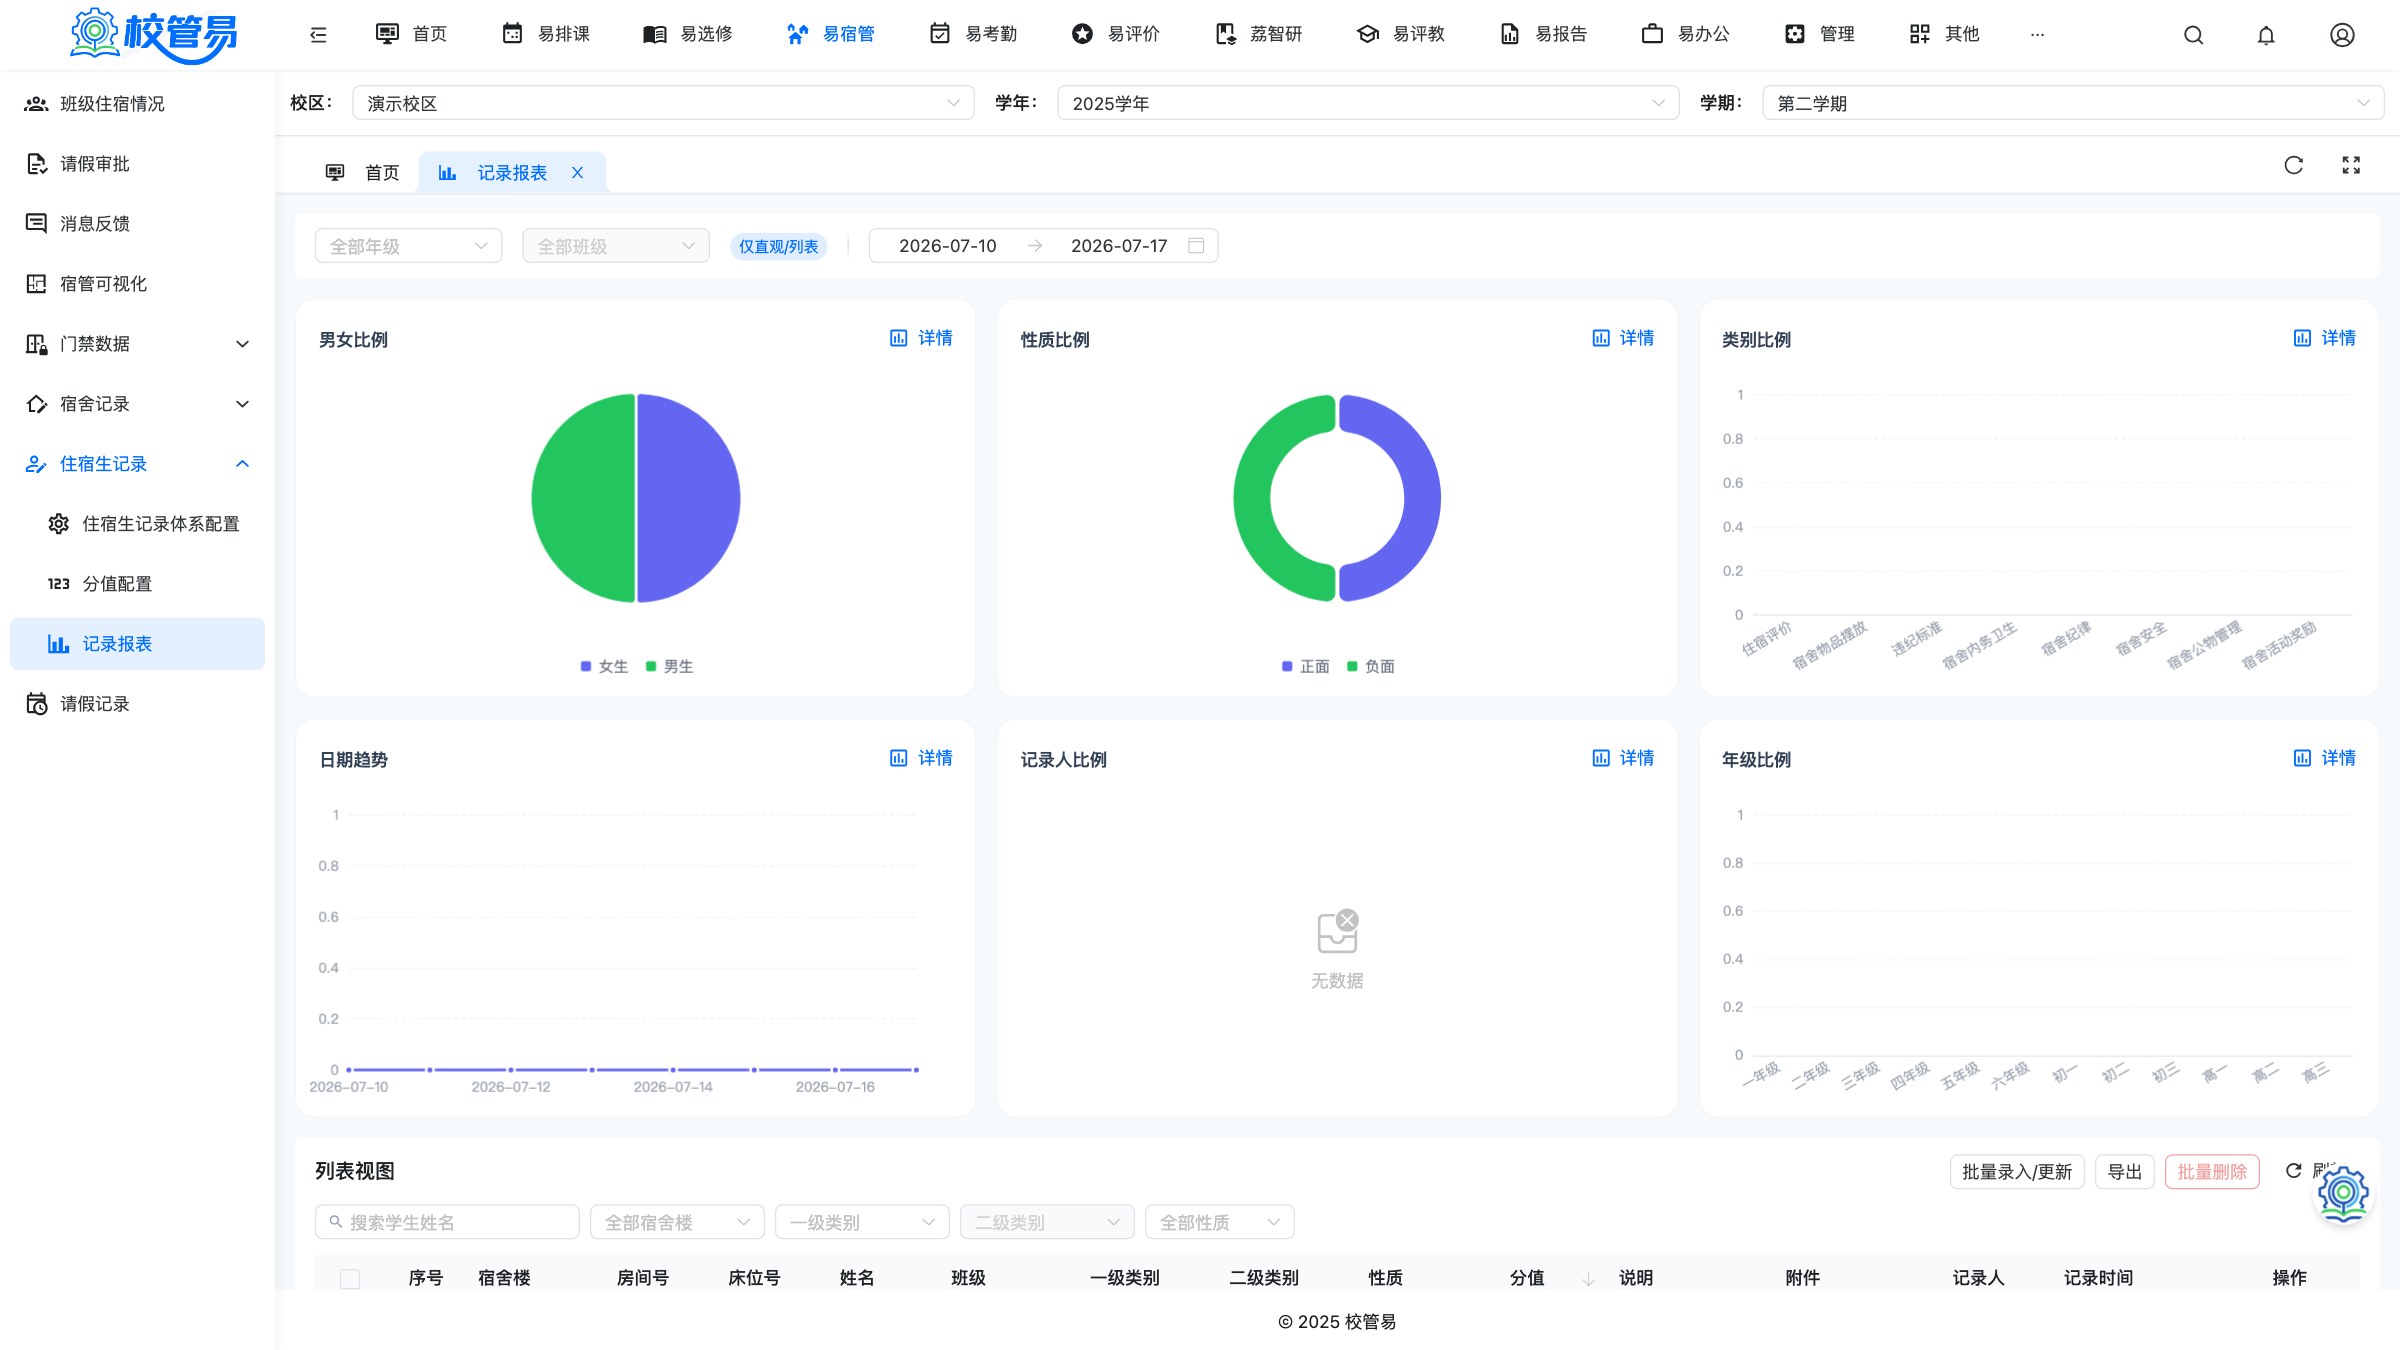
Task: Open the 二级类别 filter dropdown
Action: coord(1047,1222)
